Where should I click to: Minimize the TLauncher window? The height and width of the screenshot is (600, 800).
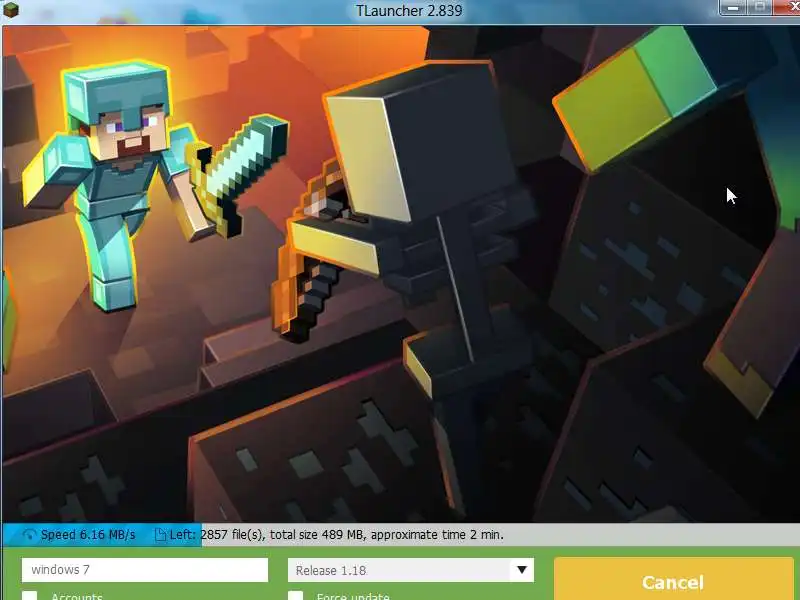tap(733, 7)
